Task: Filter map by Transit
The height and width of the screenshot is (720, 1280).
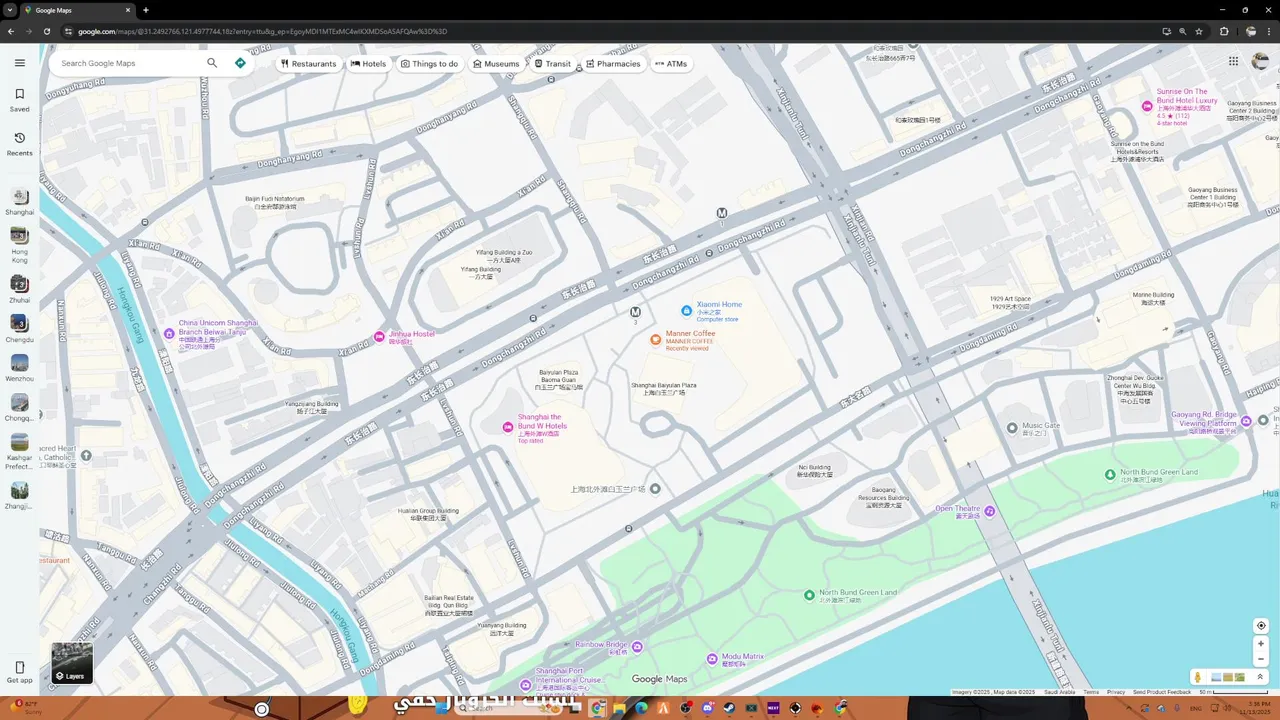Action: point(553,63)
